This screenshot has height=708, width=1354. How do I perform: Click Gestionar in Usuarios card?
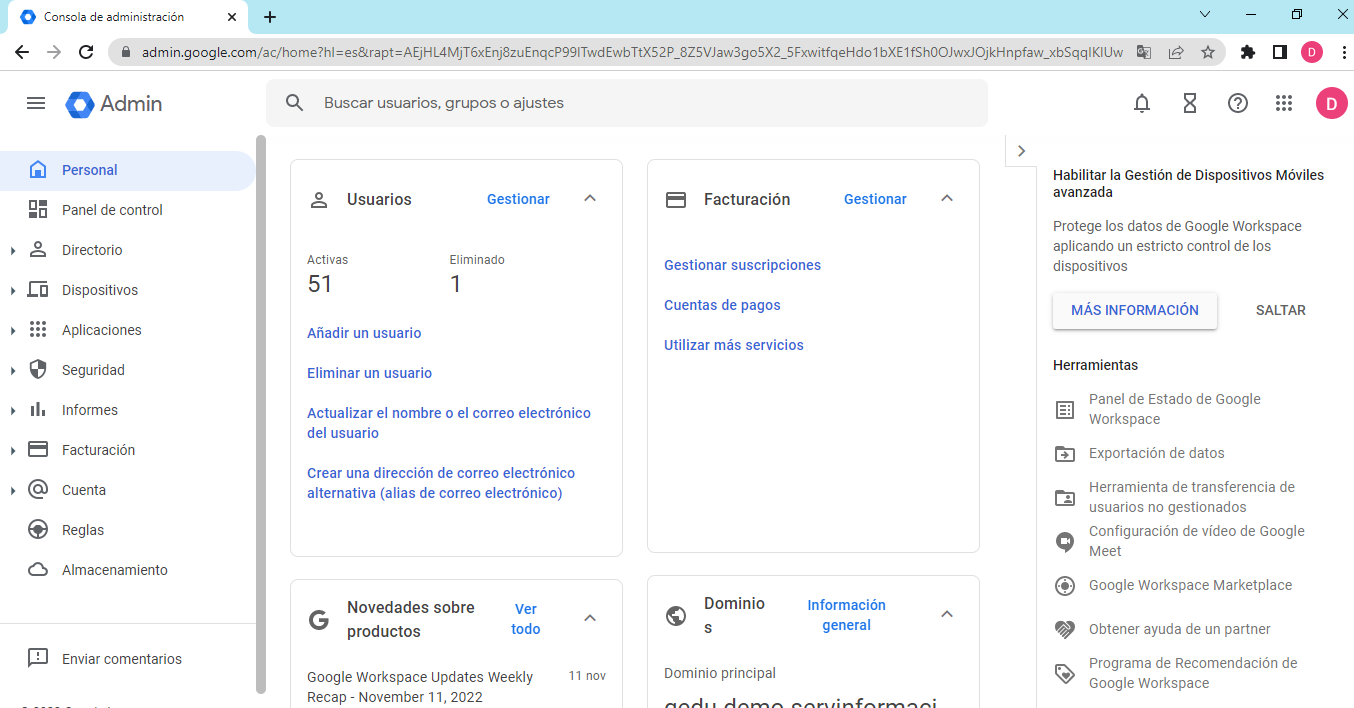point(518,199)
